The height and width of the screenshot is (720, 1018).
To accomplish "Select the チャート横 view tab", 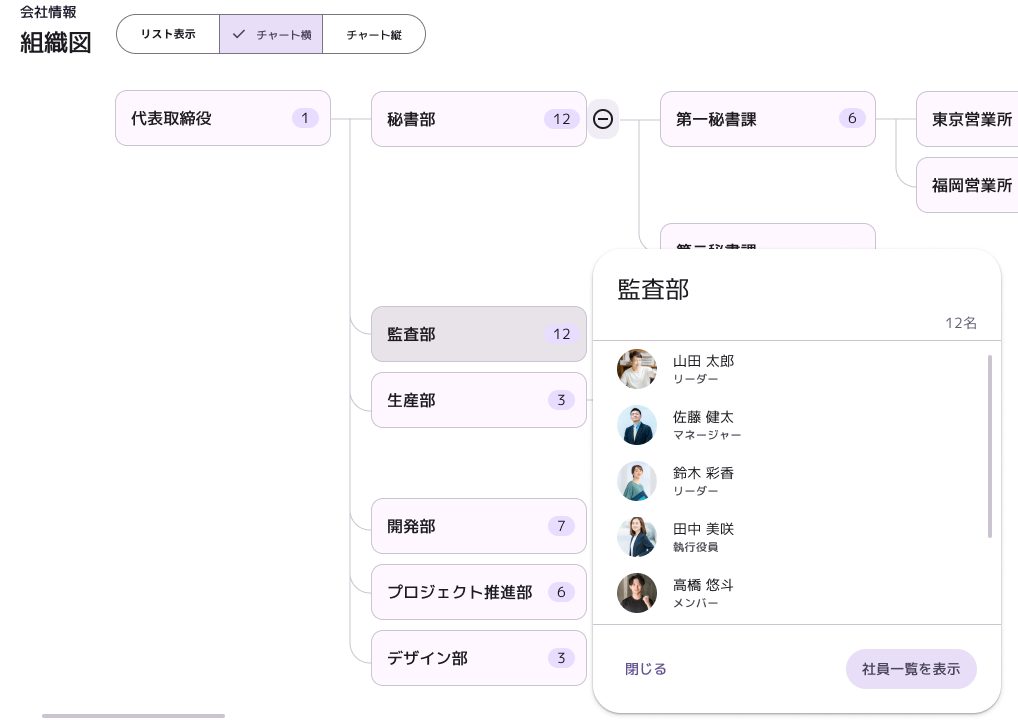I will pos(271,34).
